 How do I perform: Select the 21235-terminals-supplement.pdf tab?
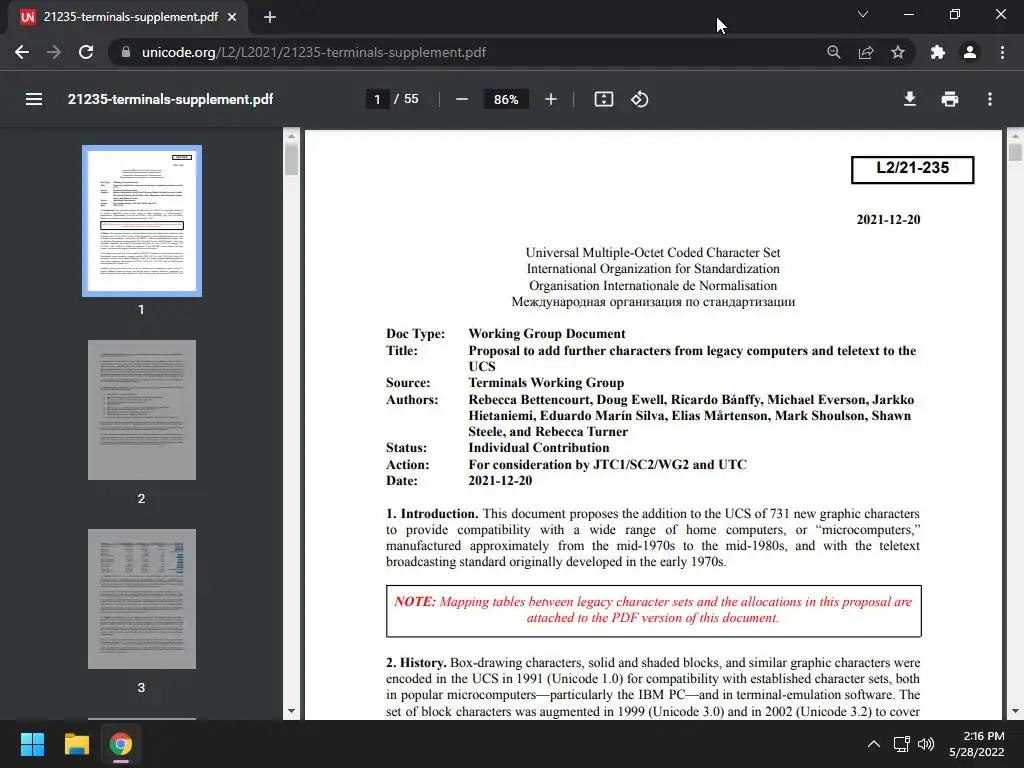click(x=128, y=17)
